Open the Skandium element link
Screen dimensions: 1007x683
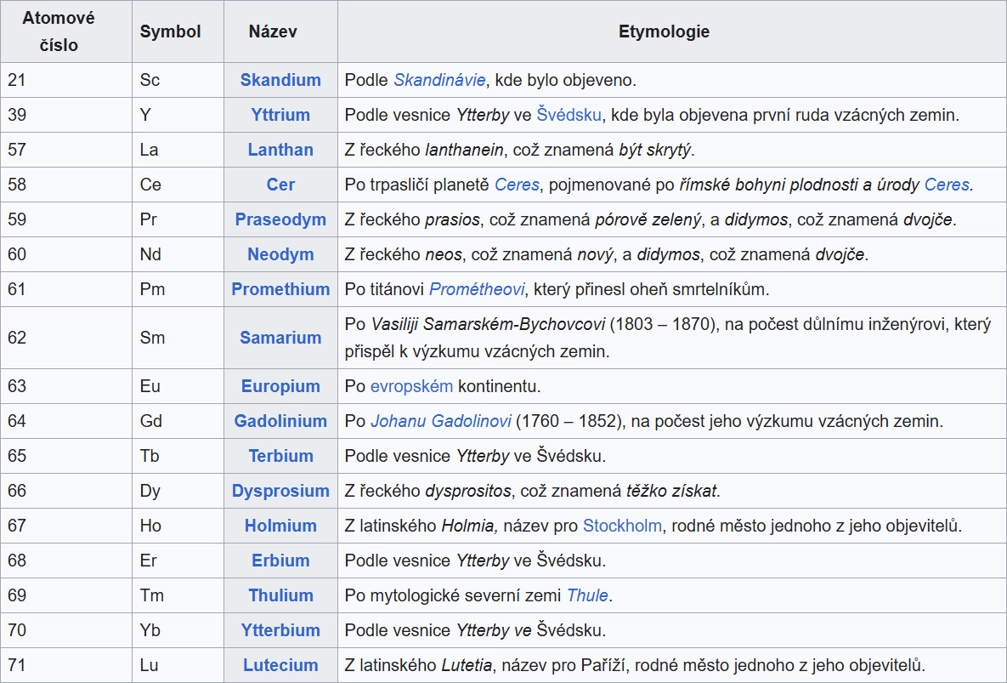[x=280, y=80]
